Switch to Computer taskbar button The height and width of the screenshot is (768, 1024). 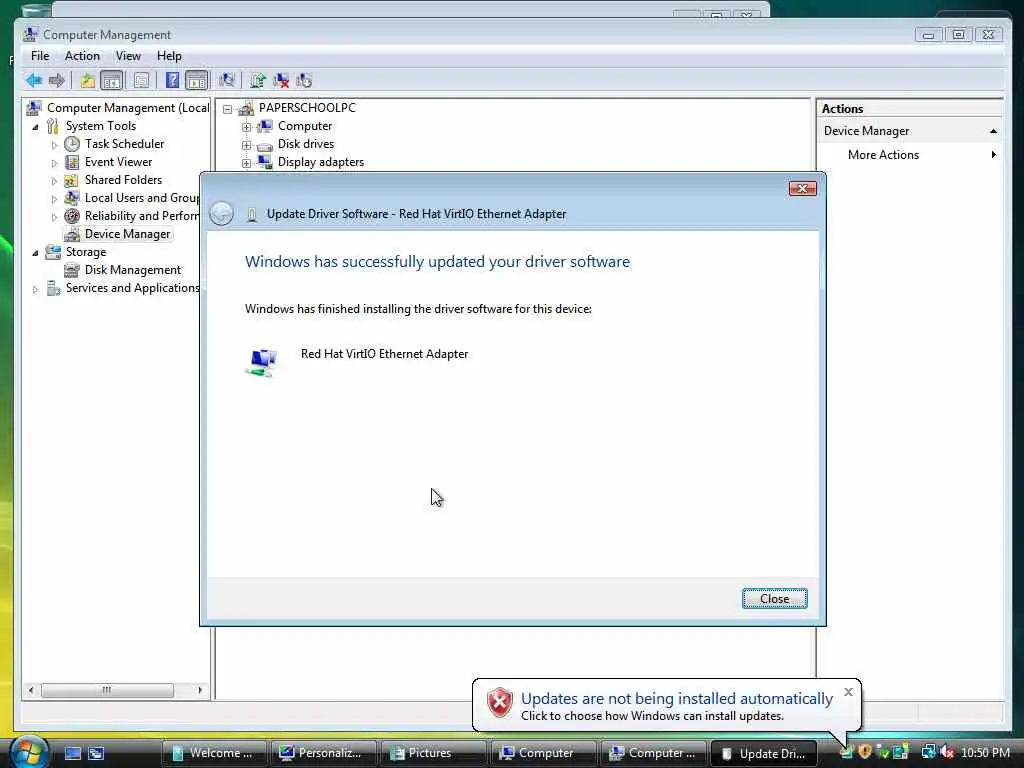pyautogui.click(x=543, y=753)
